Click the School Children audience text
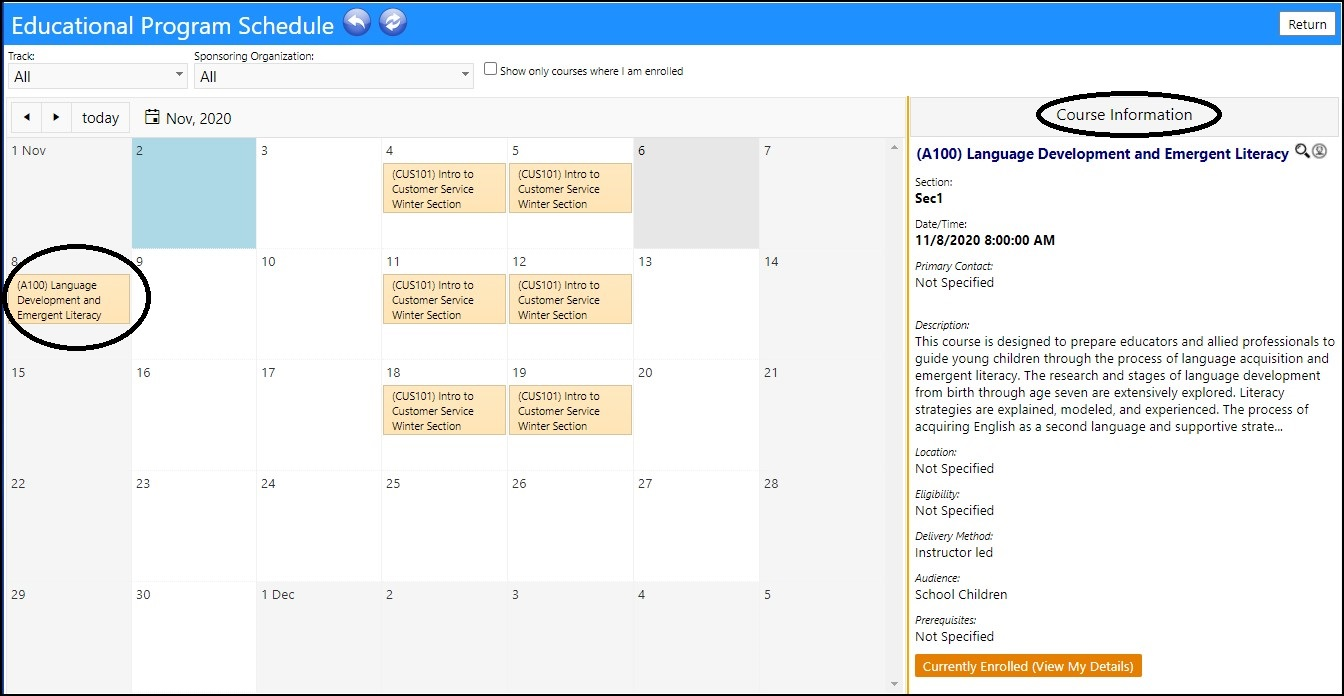Screen dimensions: 1344x696 (x=961, y=594)
